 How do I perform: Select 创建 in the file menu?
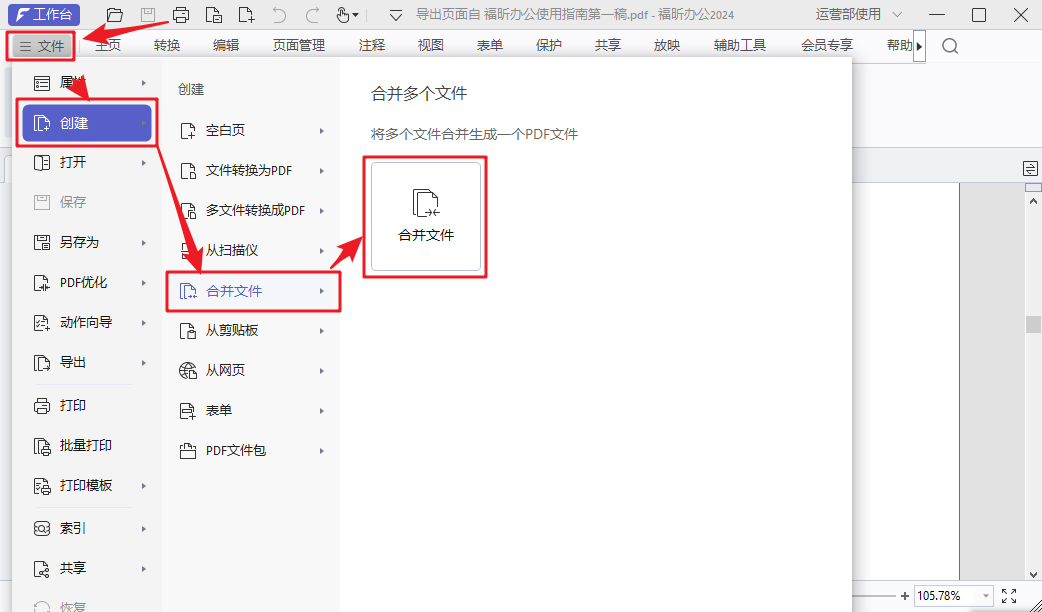(x=87, y=123)
